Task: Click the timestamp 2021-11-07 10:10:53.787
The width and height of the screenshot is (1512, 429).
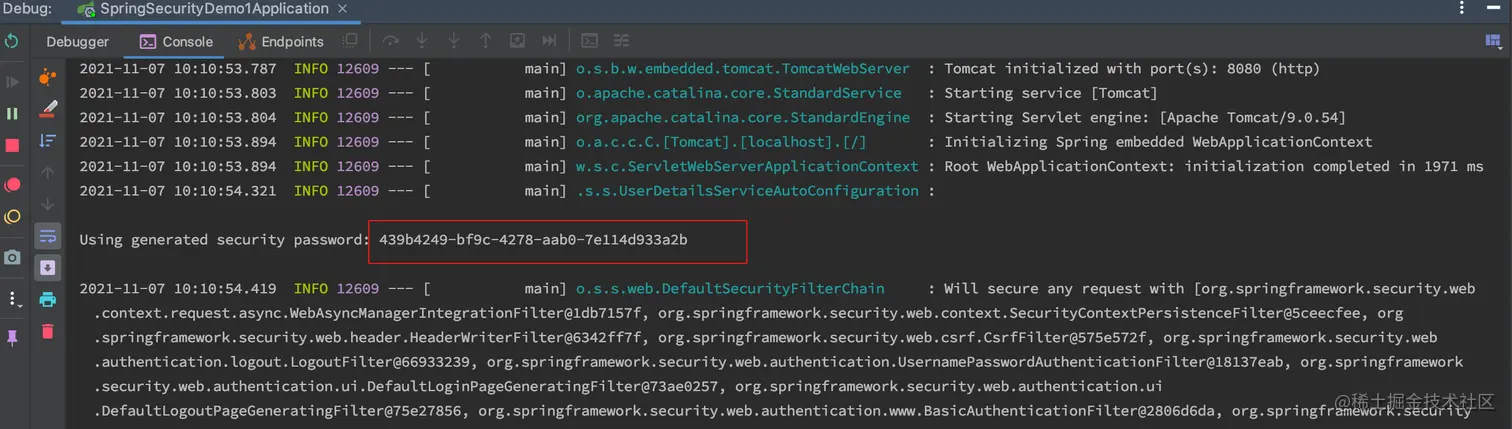Action: point(178,69)
